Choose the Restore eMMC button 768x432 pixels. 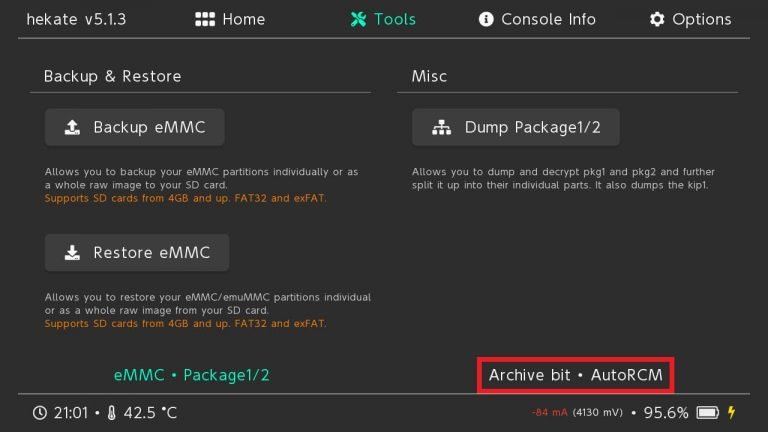137,253
